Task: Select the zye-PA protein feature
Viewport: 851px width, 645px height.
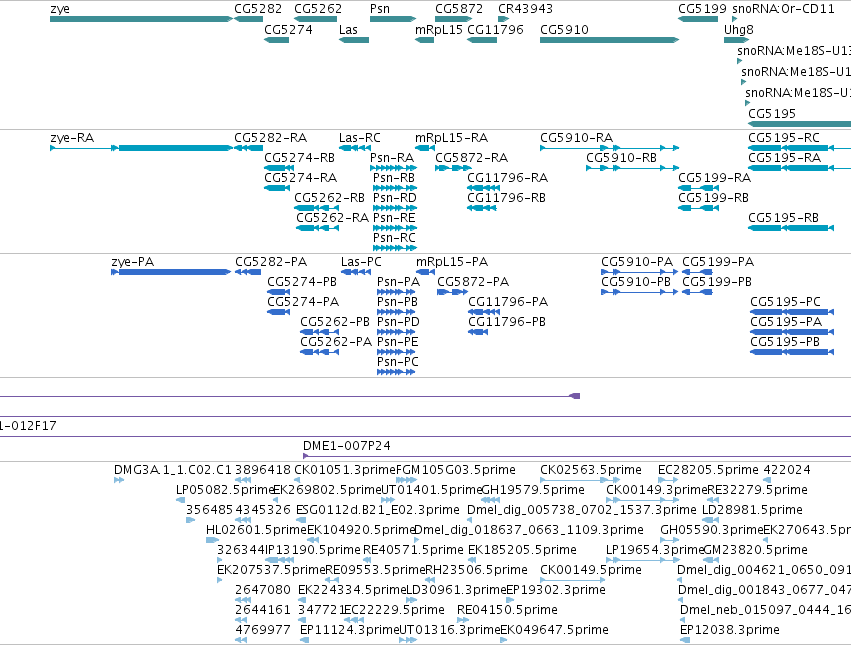Action: coord(171,272)
